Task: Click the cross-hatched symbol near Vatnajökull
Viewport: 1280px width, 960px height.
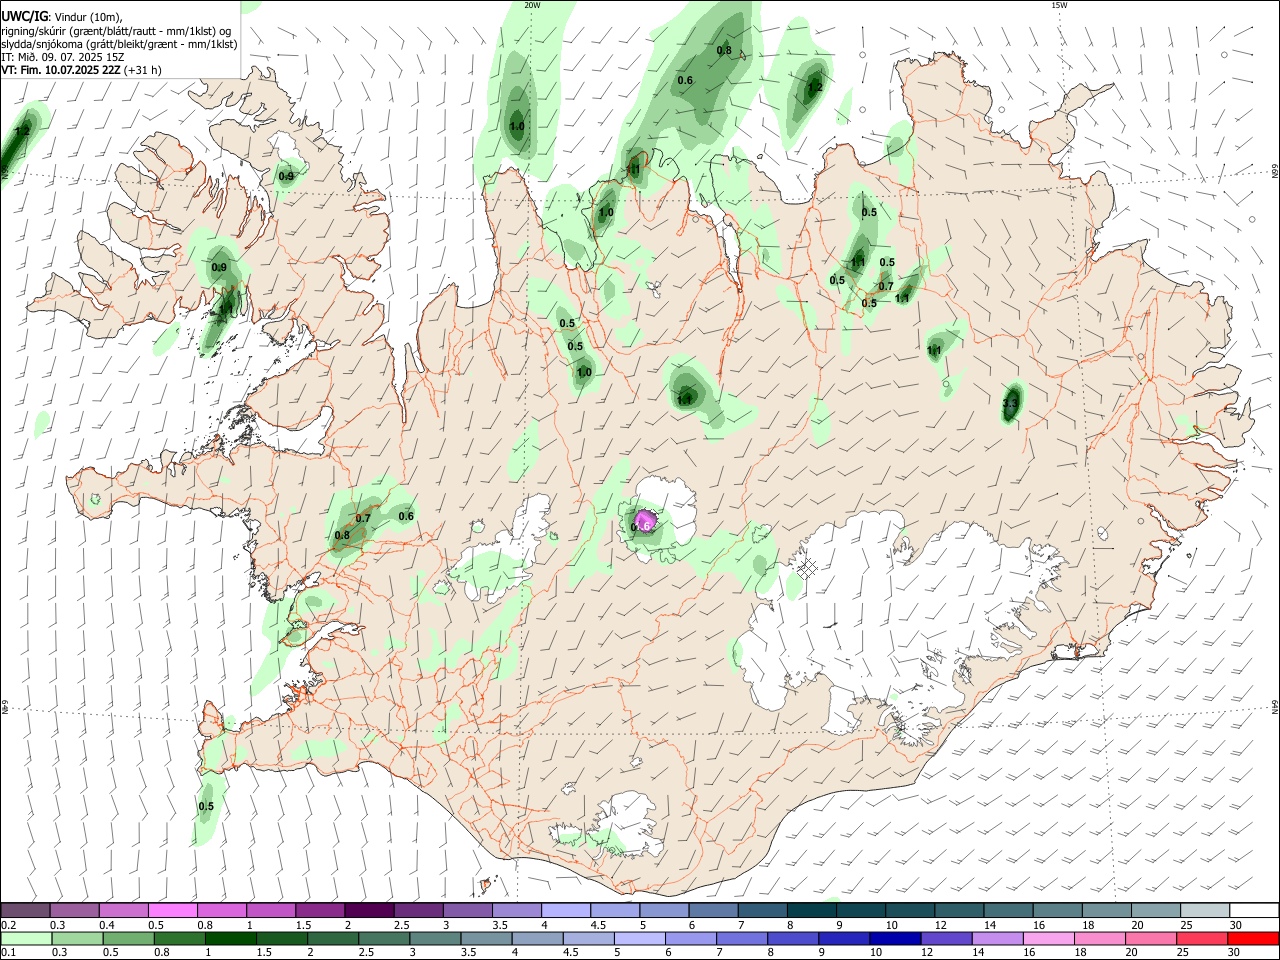Action: pyautogui.click(x=807, y=569)
